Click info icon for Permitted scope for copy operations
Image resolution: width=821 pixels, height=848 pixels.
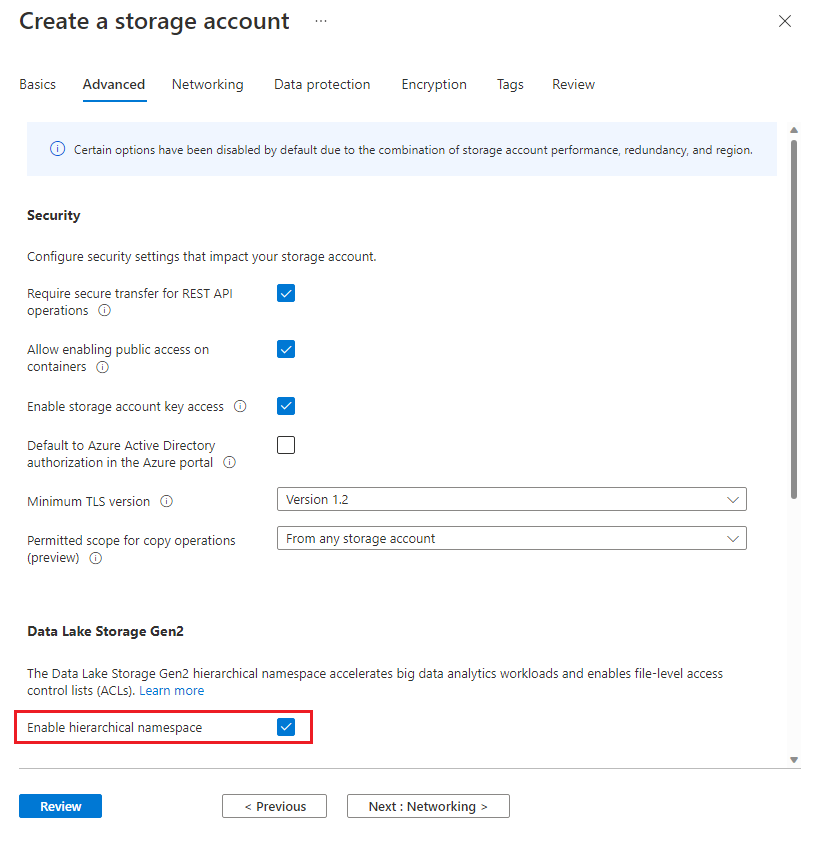pos(96,559)
